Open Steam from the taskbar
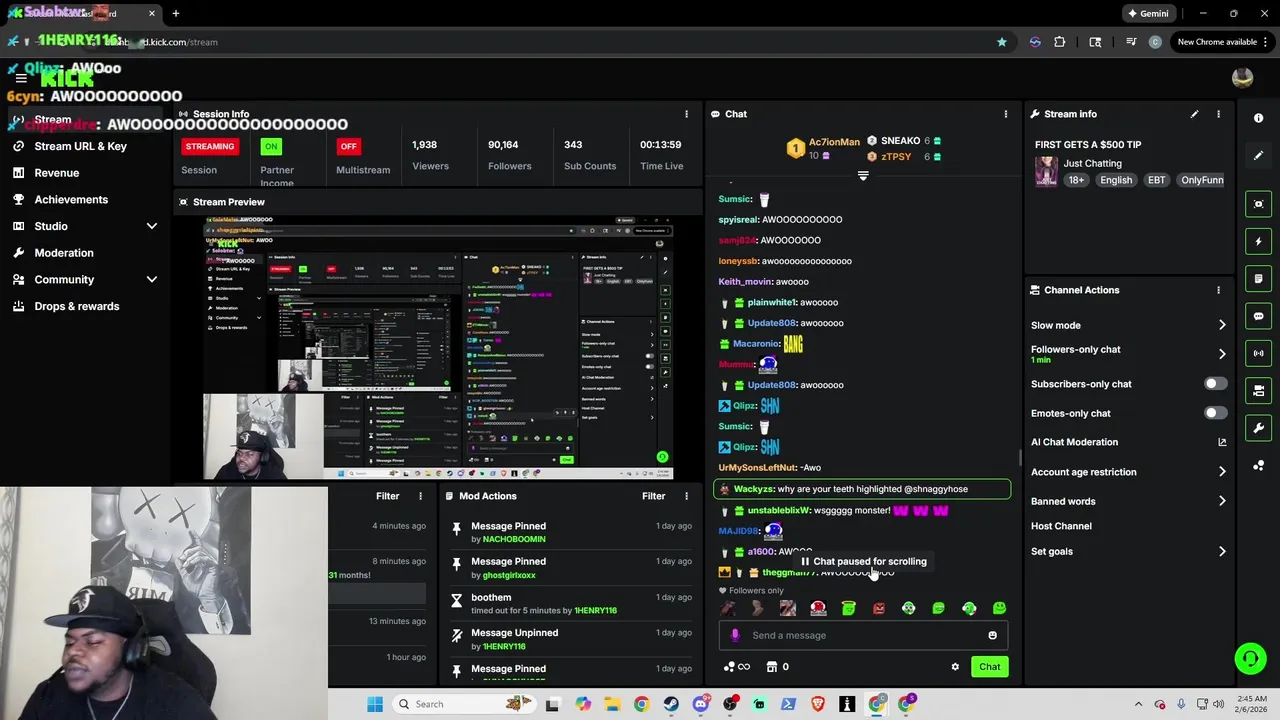1280x720 pixels. coord(671,704)
